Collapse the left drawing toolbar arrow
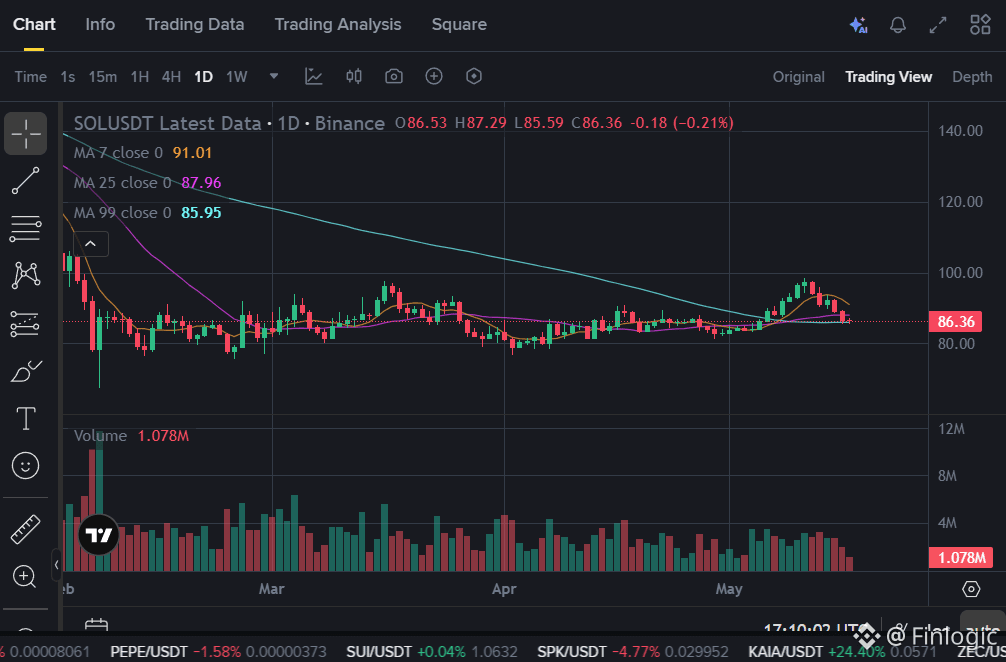The height and width of the screenshot is (662, 1006). (x=56, y=564)
